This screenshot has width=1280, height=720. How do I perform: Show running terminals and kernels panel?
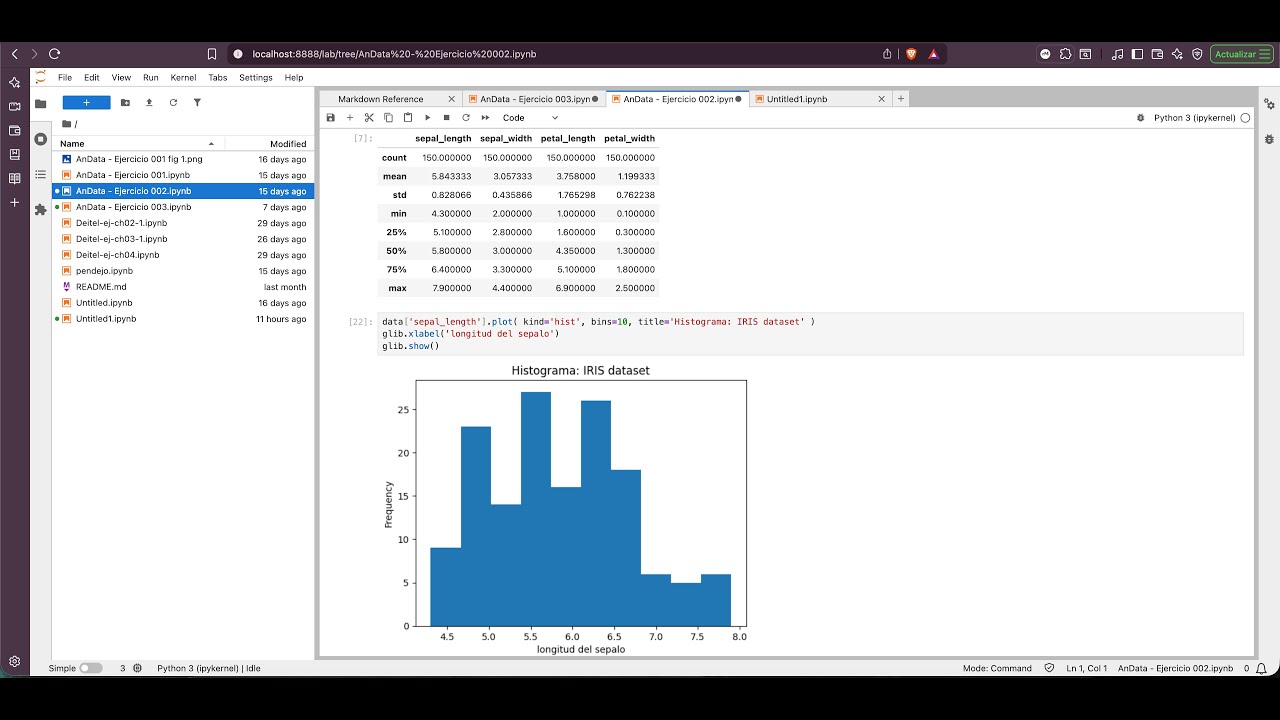pyautogui.click(x=40, y=139)
